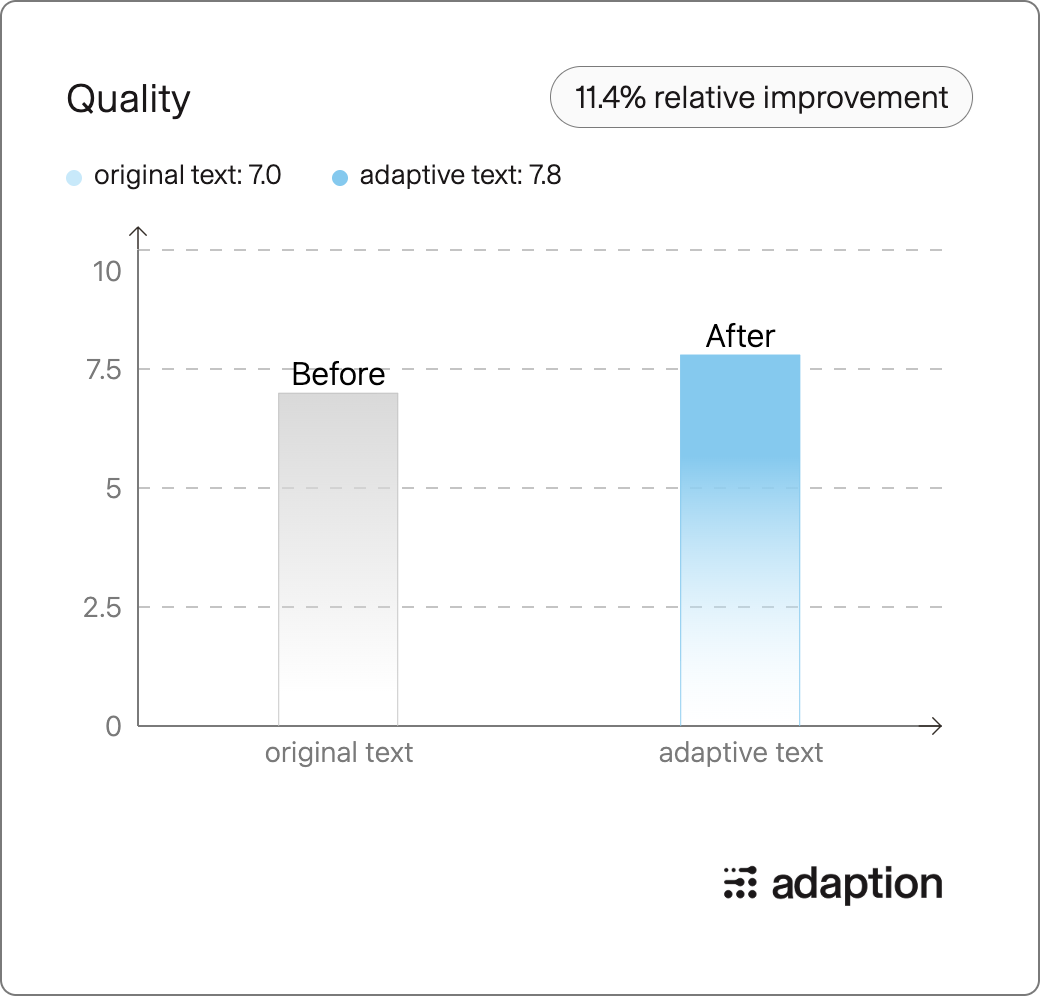Image resolution: width=1040 pixels, height=996 pixels.
Task: Click the Quality chart title
Action: pos(128,99)
